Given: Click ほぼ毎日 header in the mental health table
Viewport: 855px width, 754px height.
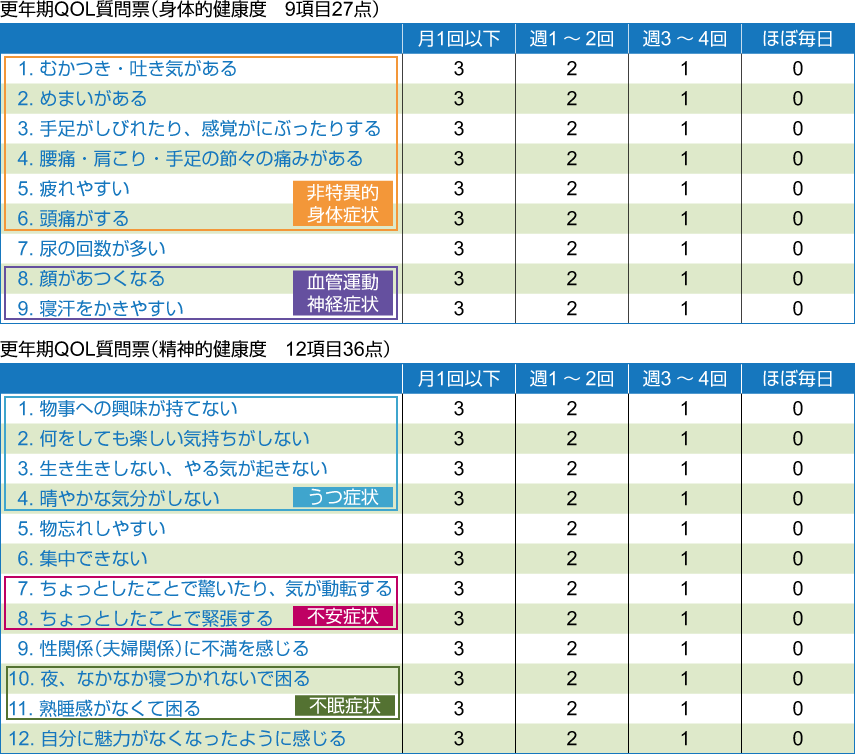Looking at the screenshot, I should 797,379.
